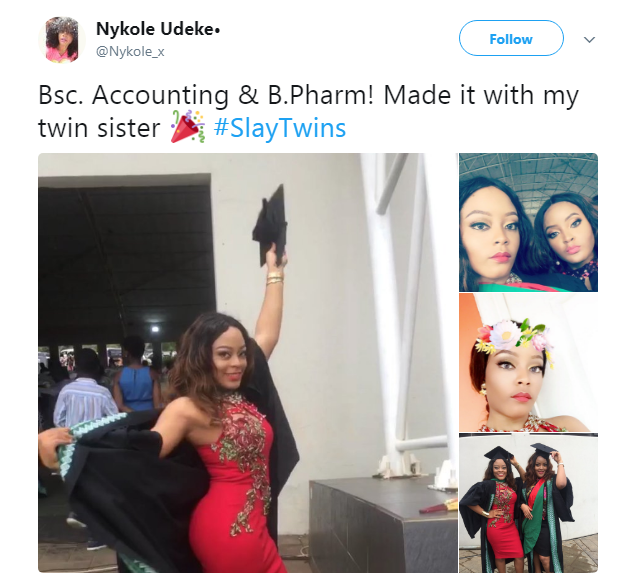Click the party popper emoji

191,130
